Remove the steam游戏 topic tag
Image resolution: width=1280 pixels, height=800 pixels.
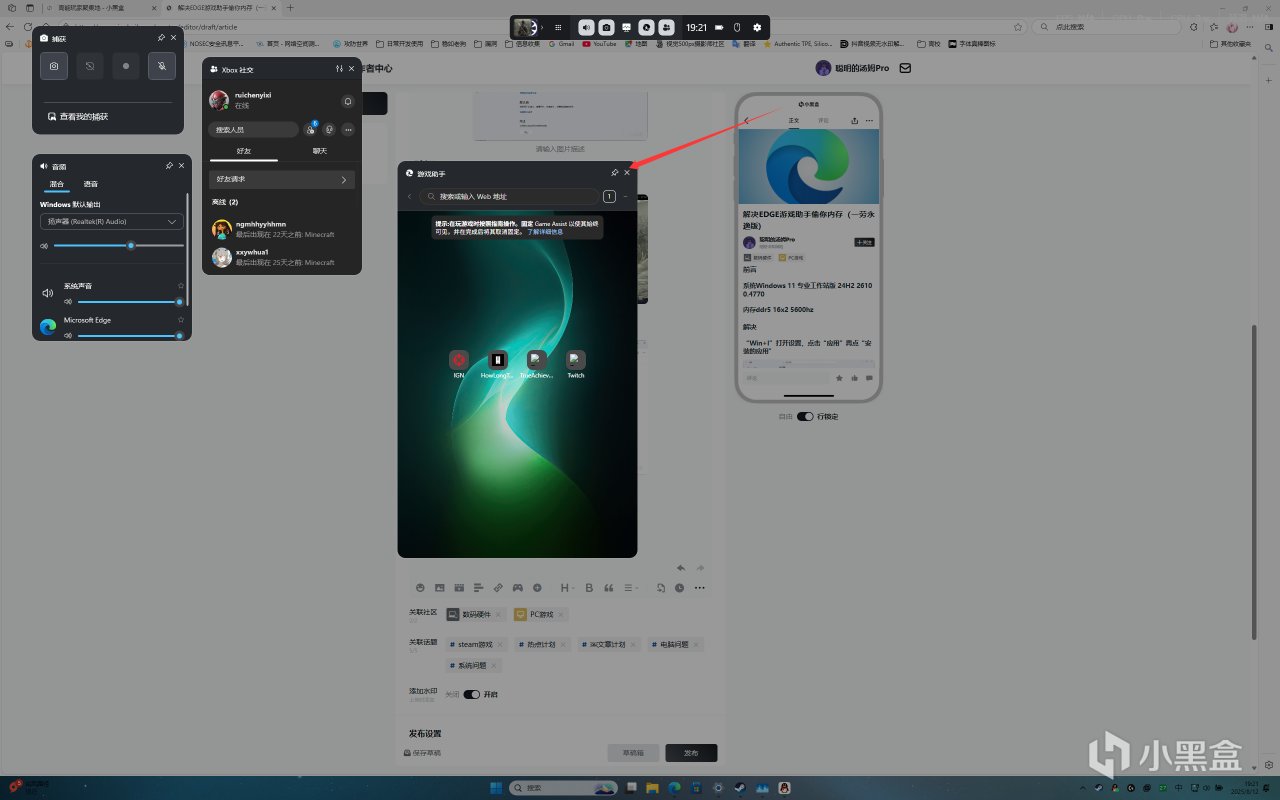tap(500, 644)
